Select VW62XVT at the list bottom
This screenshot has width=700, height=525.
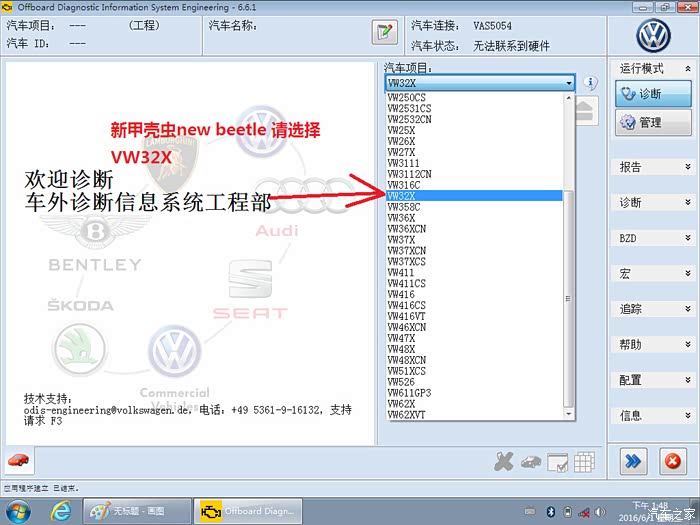pos(406,414)
